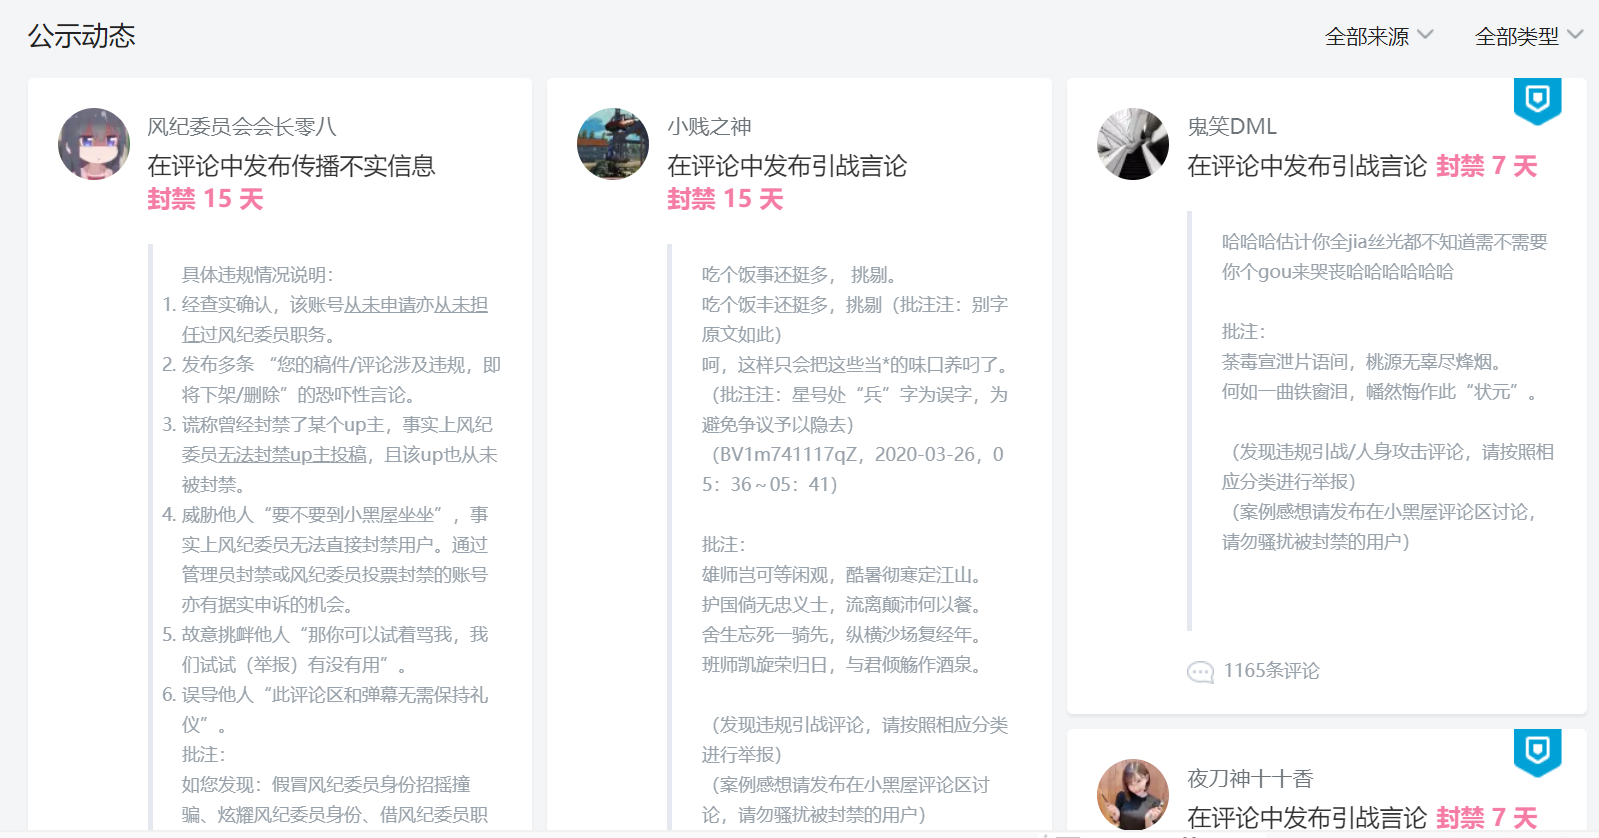The width and height of the screenshot is (1599, 838).
Task: Open the 全部来源 source filter dropdown
Action: click(1379, 37)
